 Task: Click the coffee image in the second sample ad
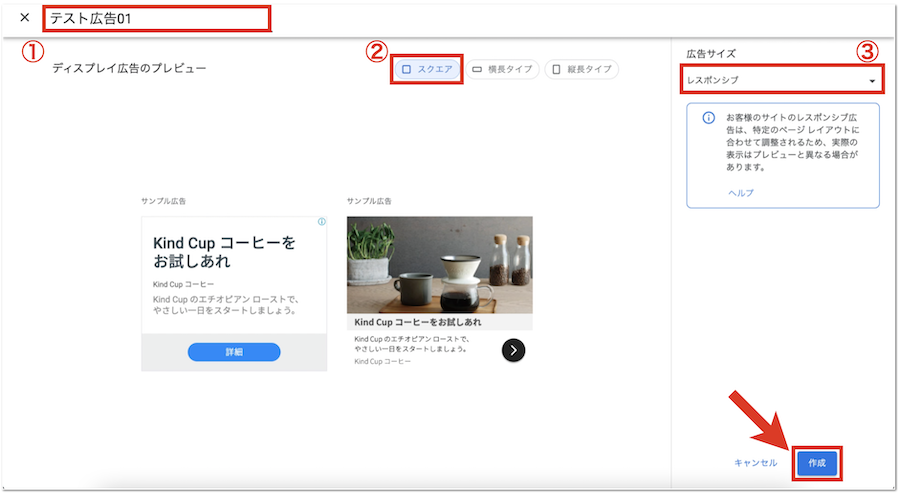click(x=439, y=265)
